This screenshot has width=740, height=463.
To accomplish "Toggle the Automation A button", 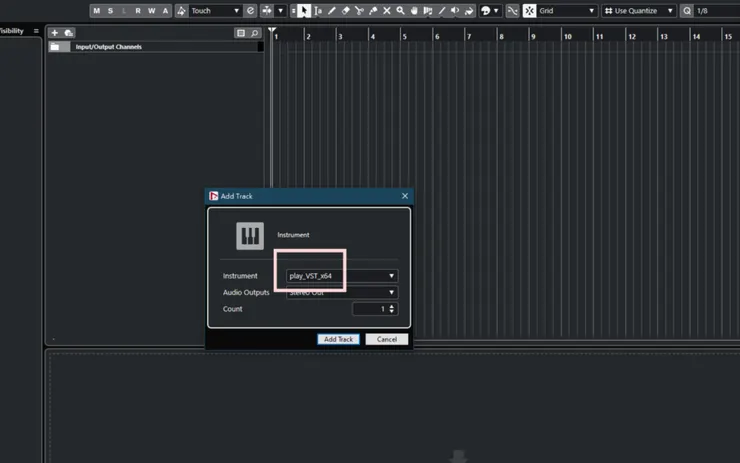I will [165, 10].
